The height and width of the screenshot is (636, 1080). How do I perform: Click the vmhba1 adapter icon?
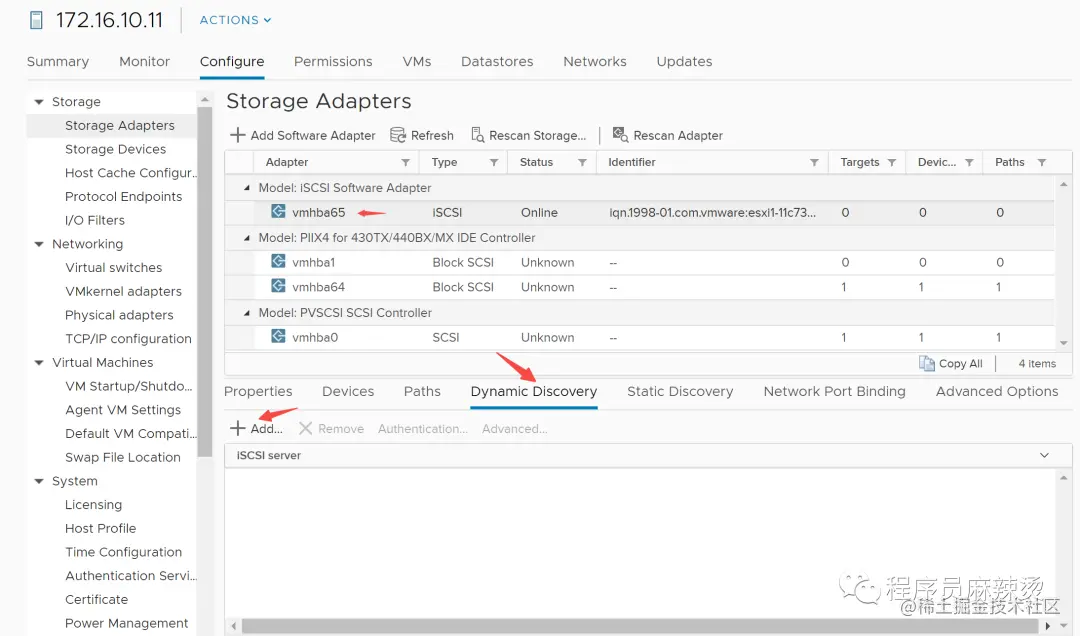point(278,261)
